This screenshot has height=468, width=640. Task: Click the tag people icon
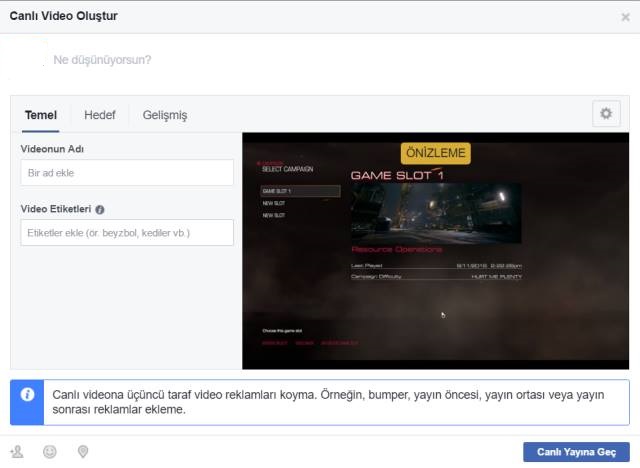17,452
